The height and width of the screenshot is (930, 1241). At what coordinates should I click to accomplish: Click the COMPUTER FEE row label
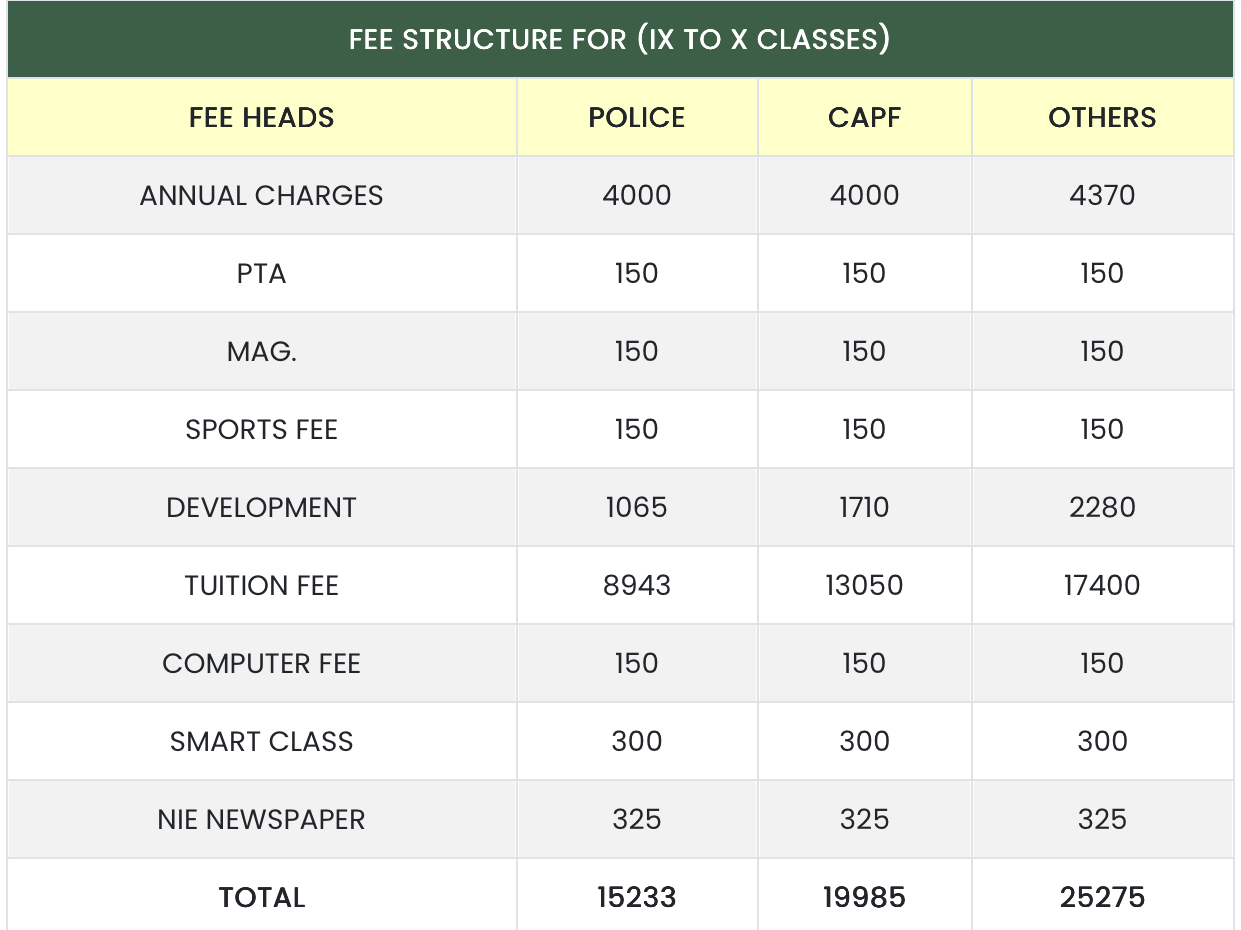pyautogui.click(x=262, y=663)
